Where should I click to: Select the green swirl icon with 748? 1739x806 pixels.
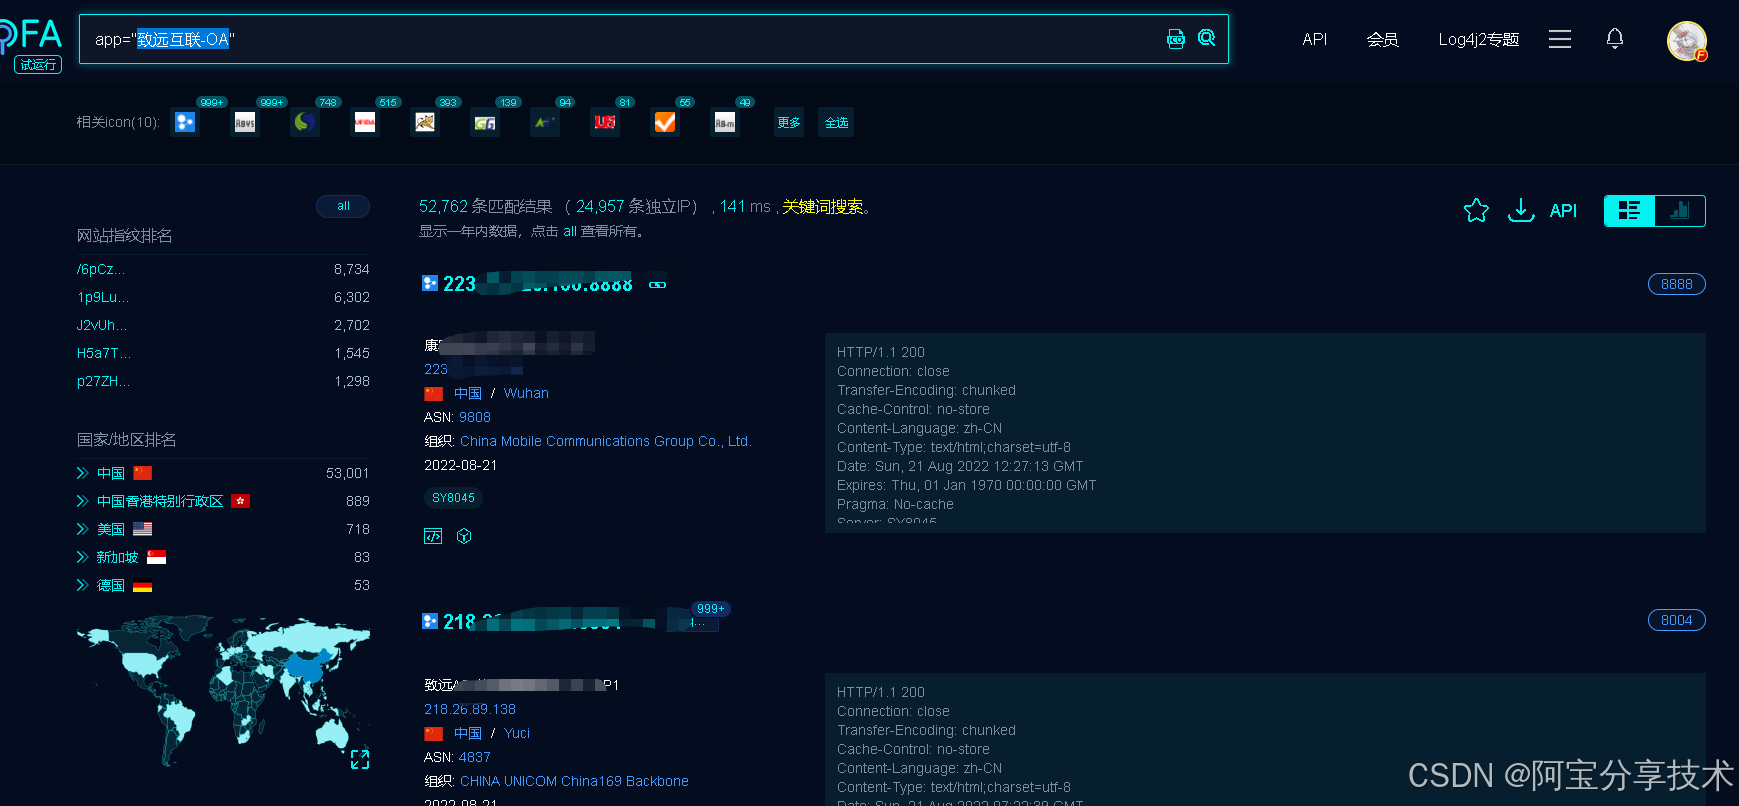305,122
